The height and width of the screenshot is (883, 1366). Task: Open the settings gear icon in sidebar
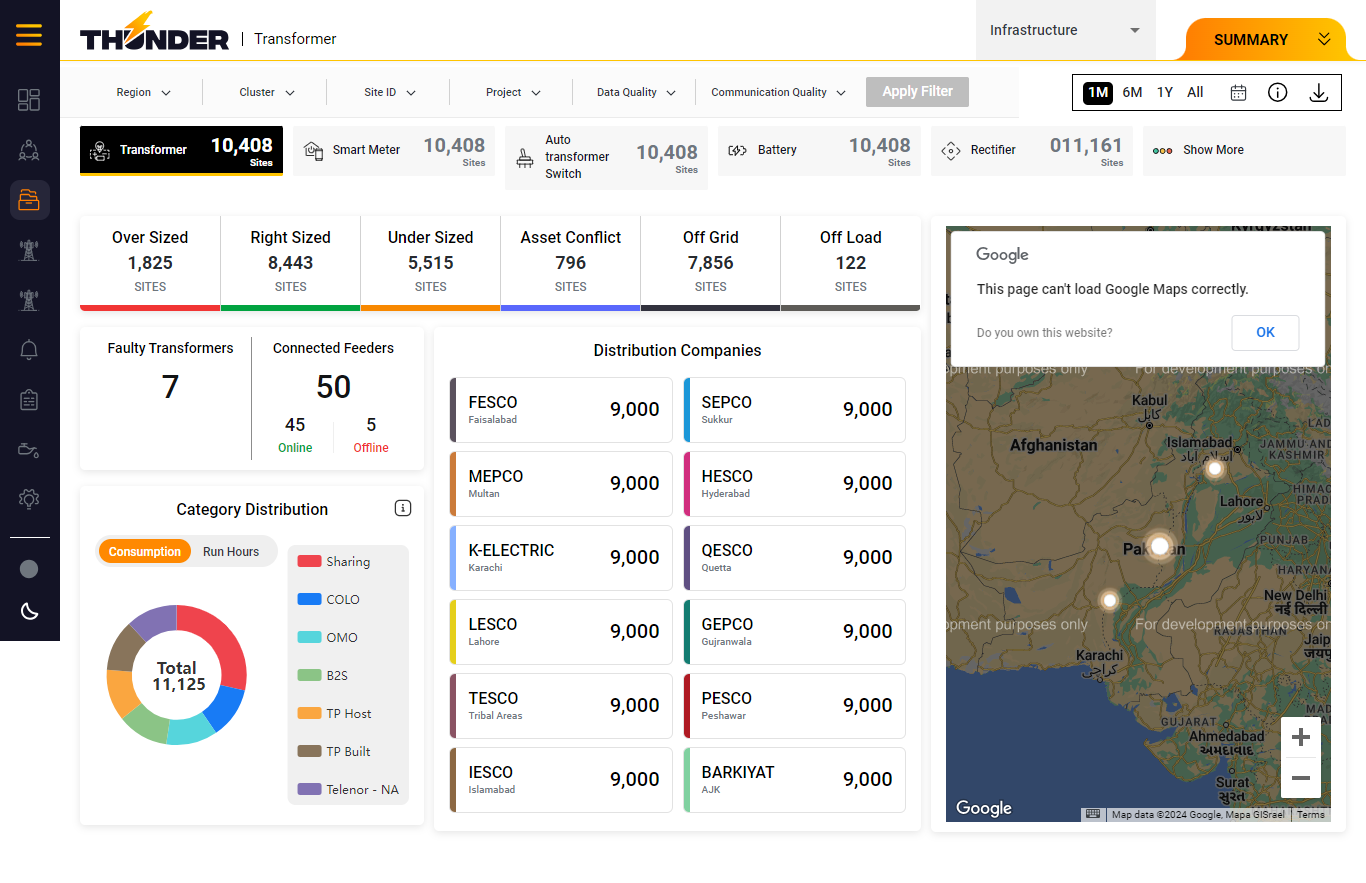click(x=29, y=498)
